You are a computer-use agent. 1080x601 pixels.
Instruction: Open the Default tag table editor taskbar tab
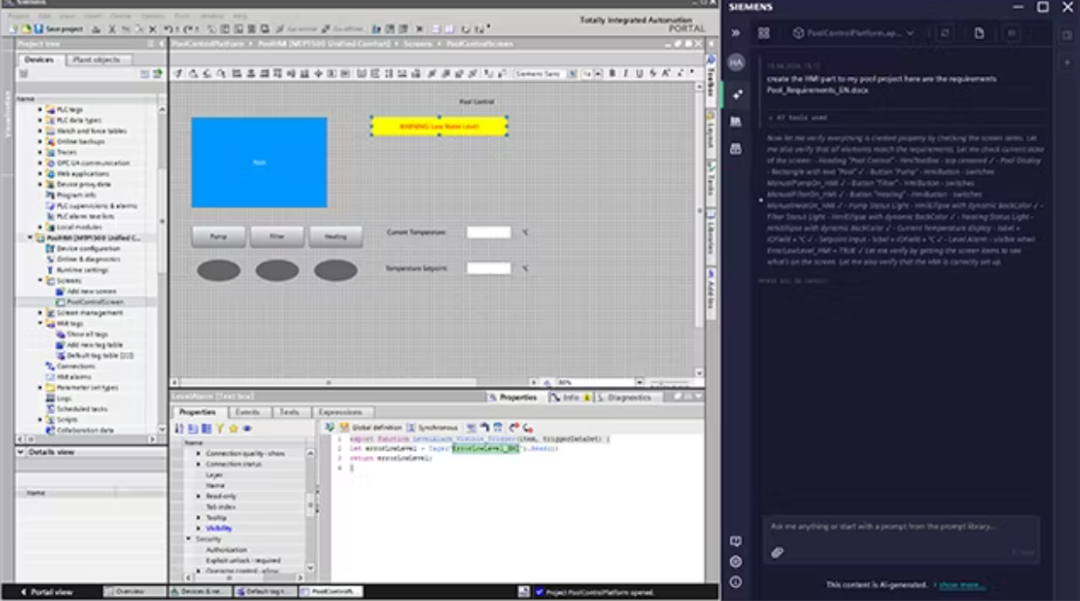(x=265, y=591)
